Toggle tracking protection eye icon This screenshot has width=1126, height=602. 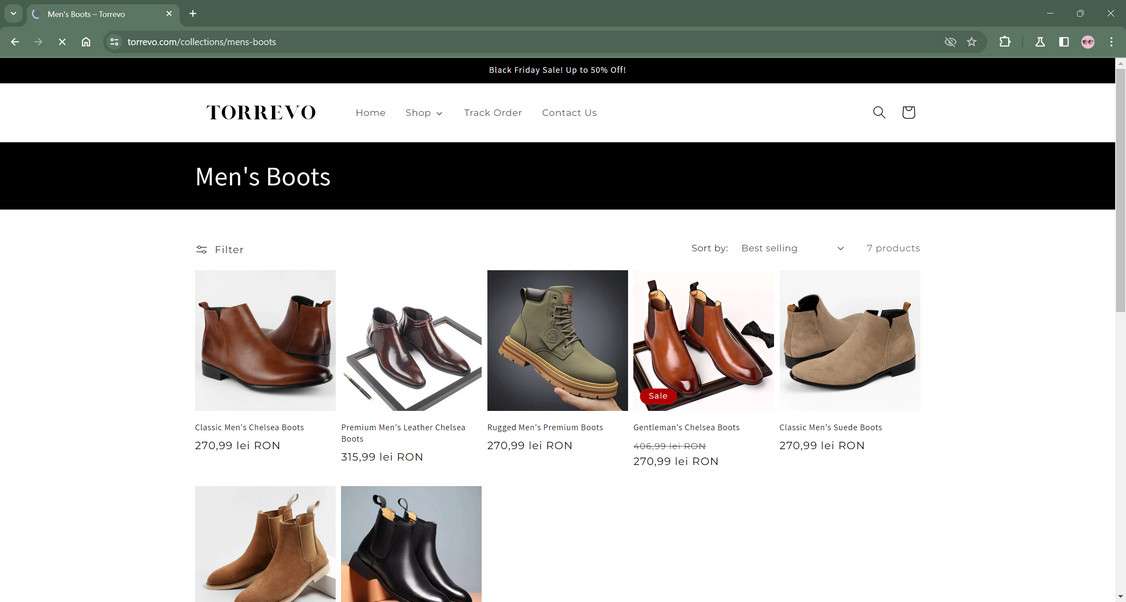pos(948,41)
